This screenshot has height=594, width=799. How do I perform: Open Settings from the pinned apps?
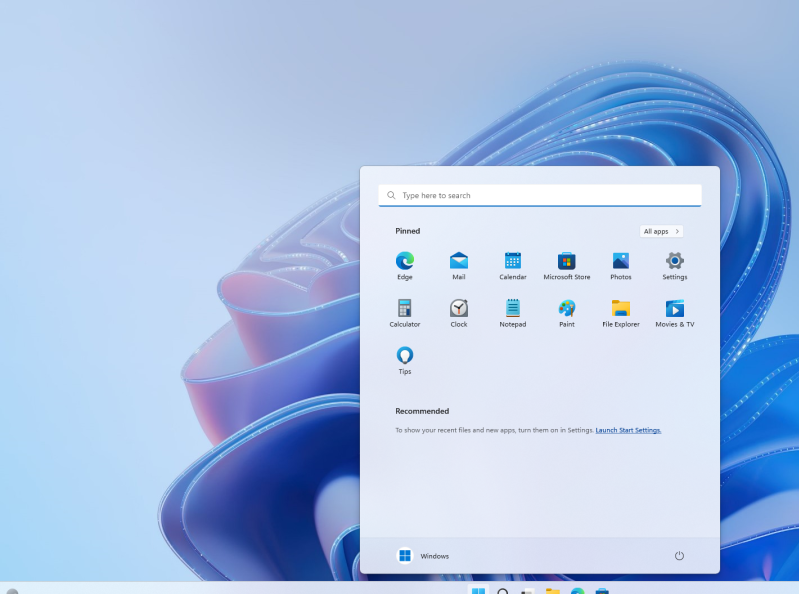click(x=675, y=266)
